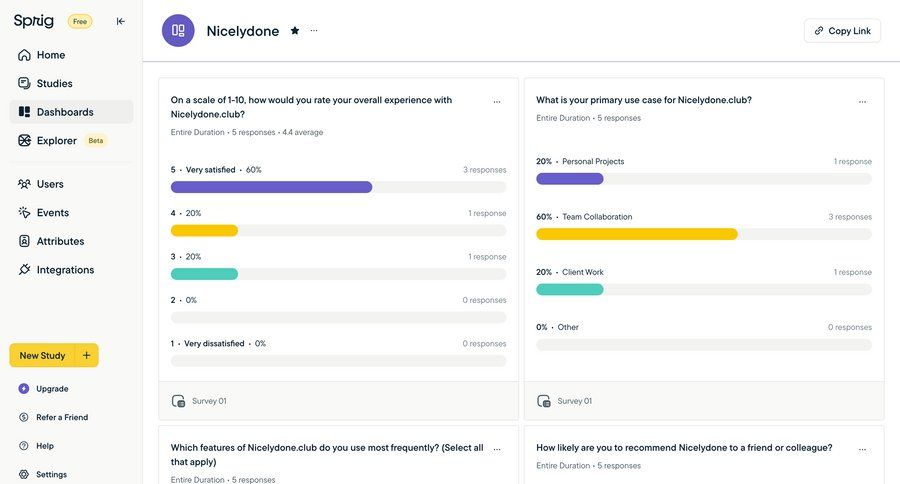The width and height of the screenshot is (900, 484).
Task: Open the Integrations page
Action: click(65, 270)
